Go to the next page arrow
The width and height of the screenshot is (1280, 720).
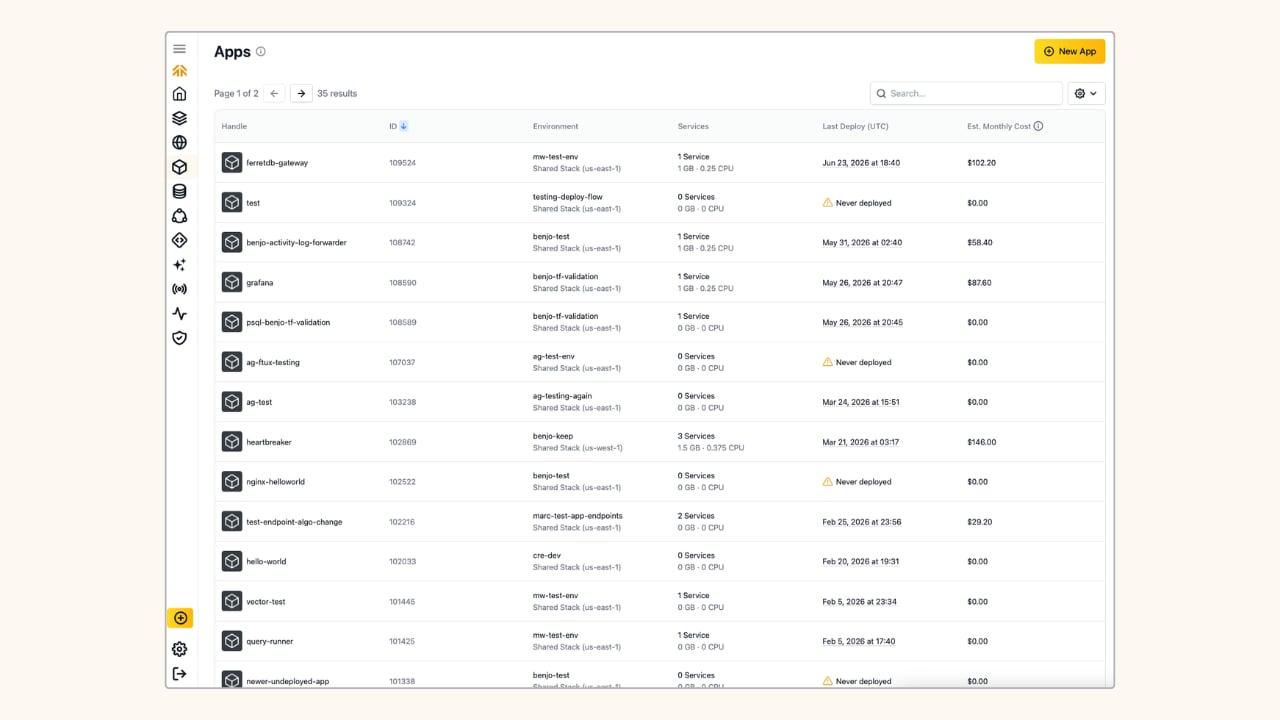pos(301,93)
